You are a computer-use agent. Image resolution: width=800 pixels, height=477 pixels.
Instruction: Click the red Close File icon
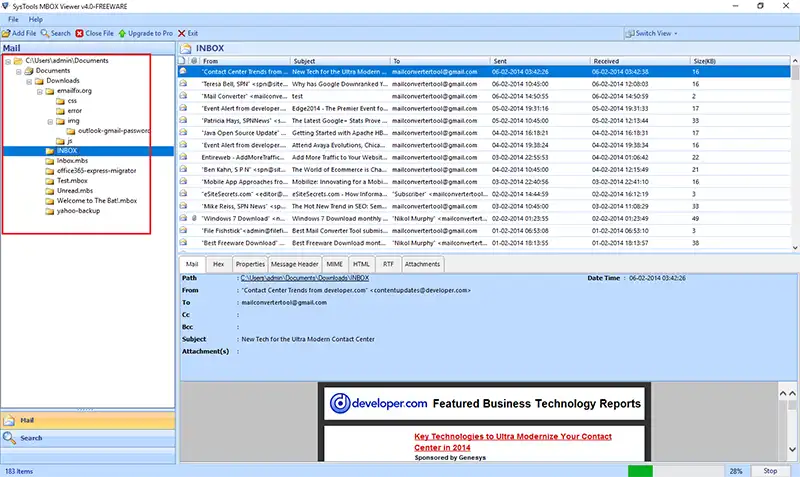(x=80, y=33)
